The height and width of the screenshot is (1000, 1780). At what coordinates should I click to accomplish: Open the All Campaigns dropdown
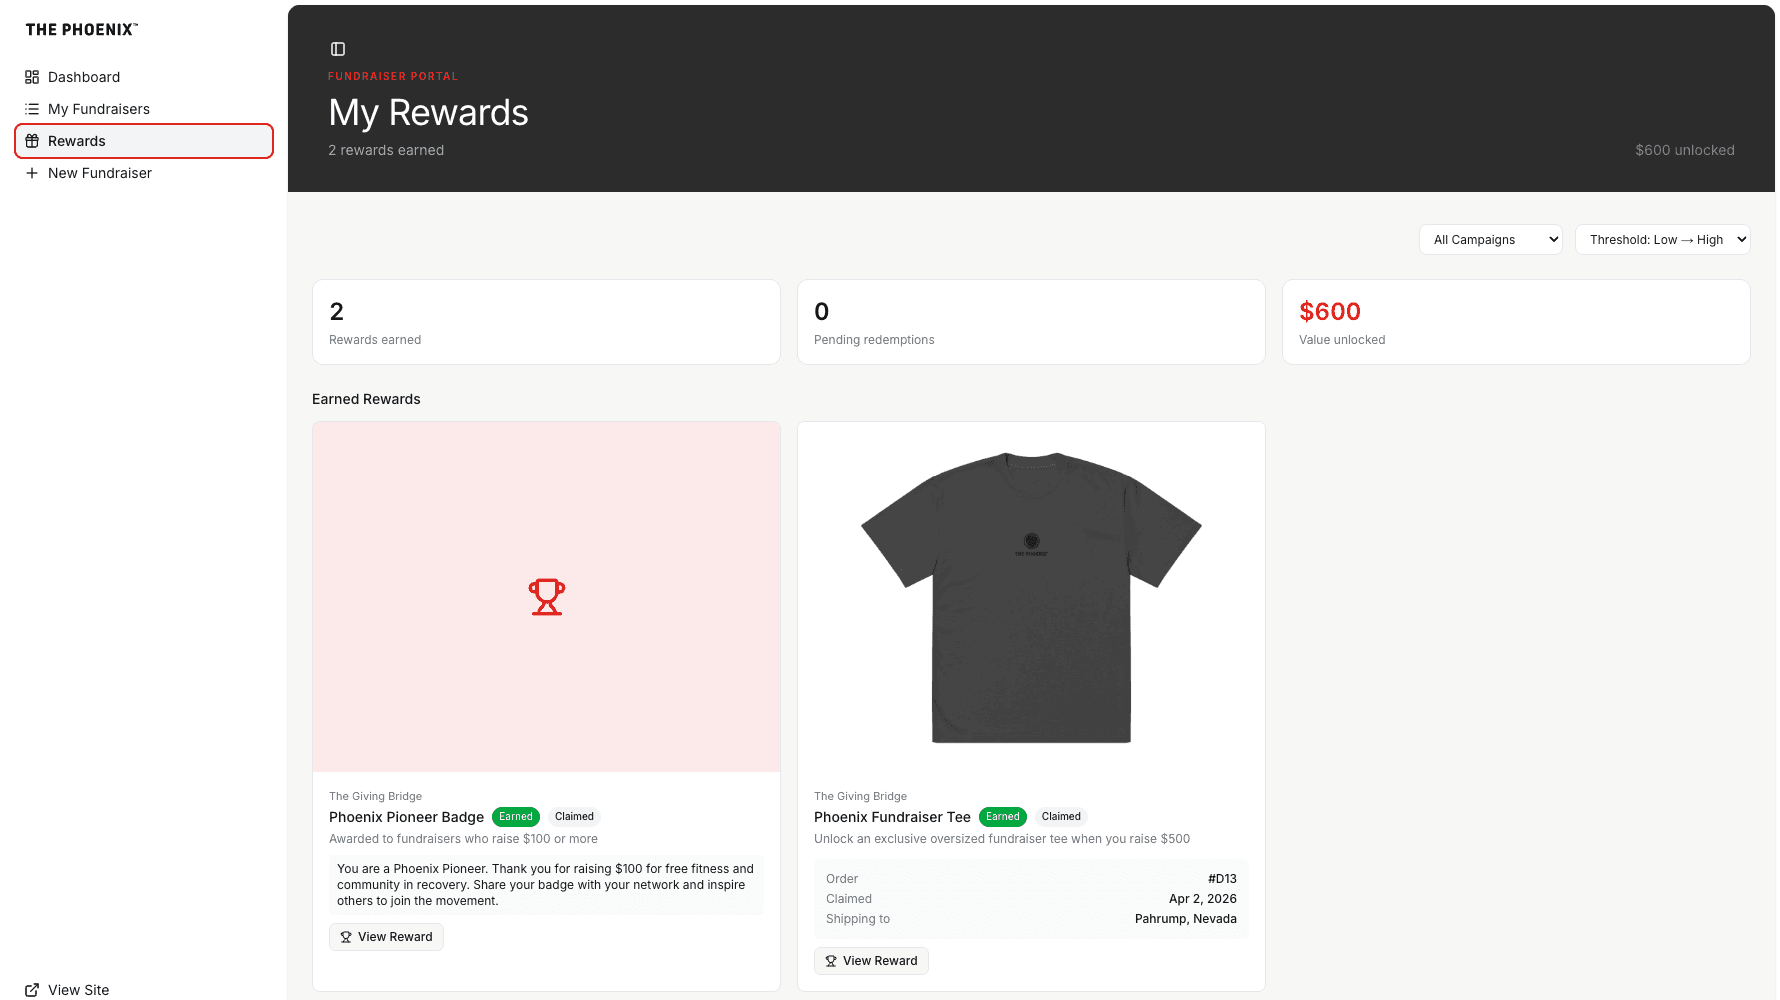(x=1490, y=240)
